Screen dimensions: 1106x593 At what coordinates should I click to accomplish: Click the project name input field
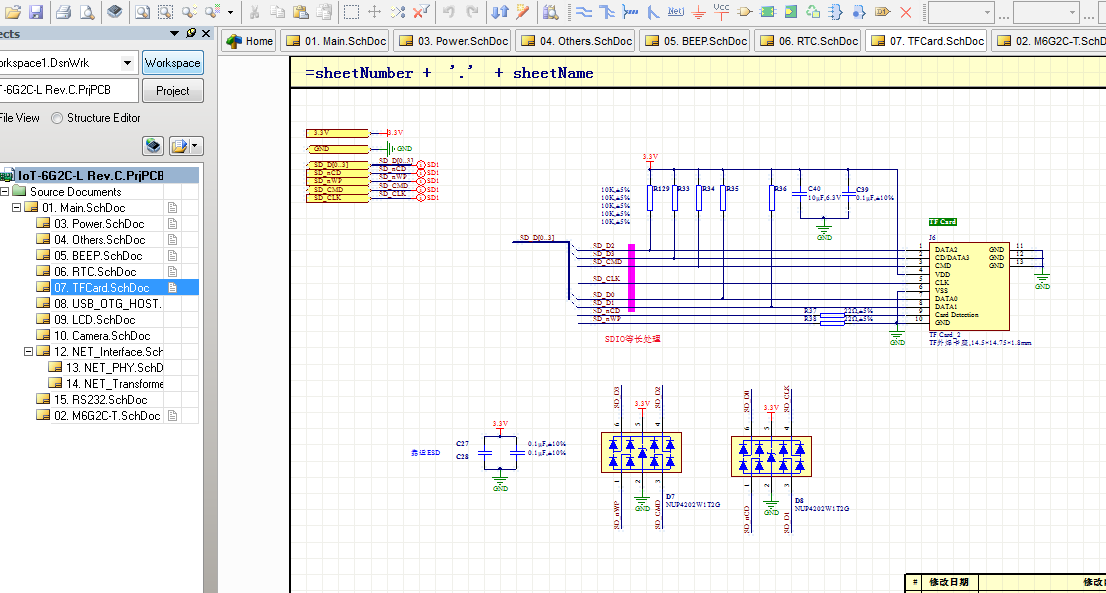(x=68, y=90)
